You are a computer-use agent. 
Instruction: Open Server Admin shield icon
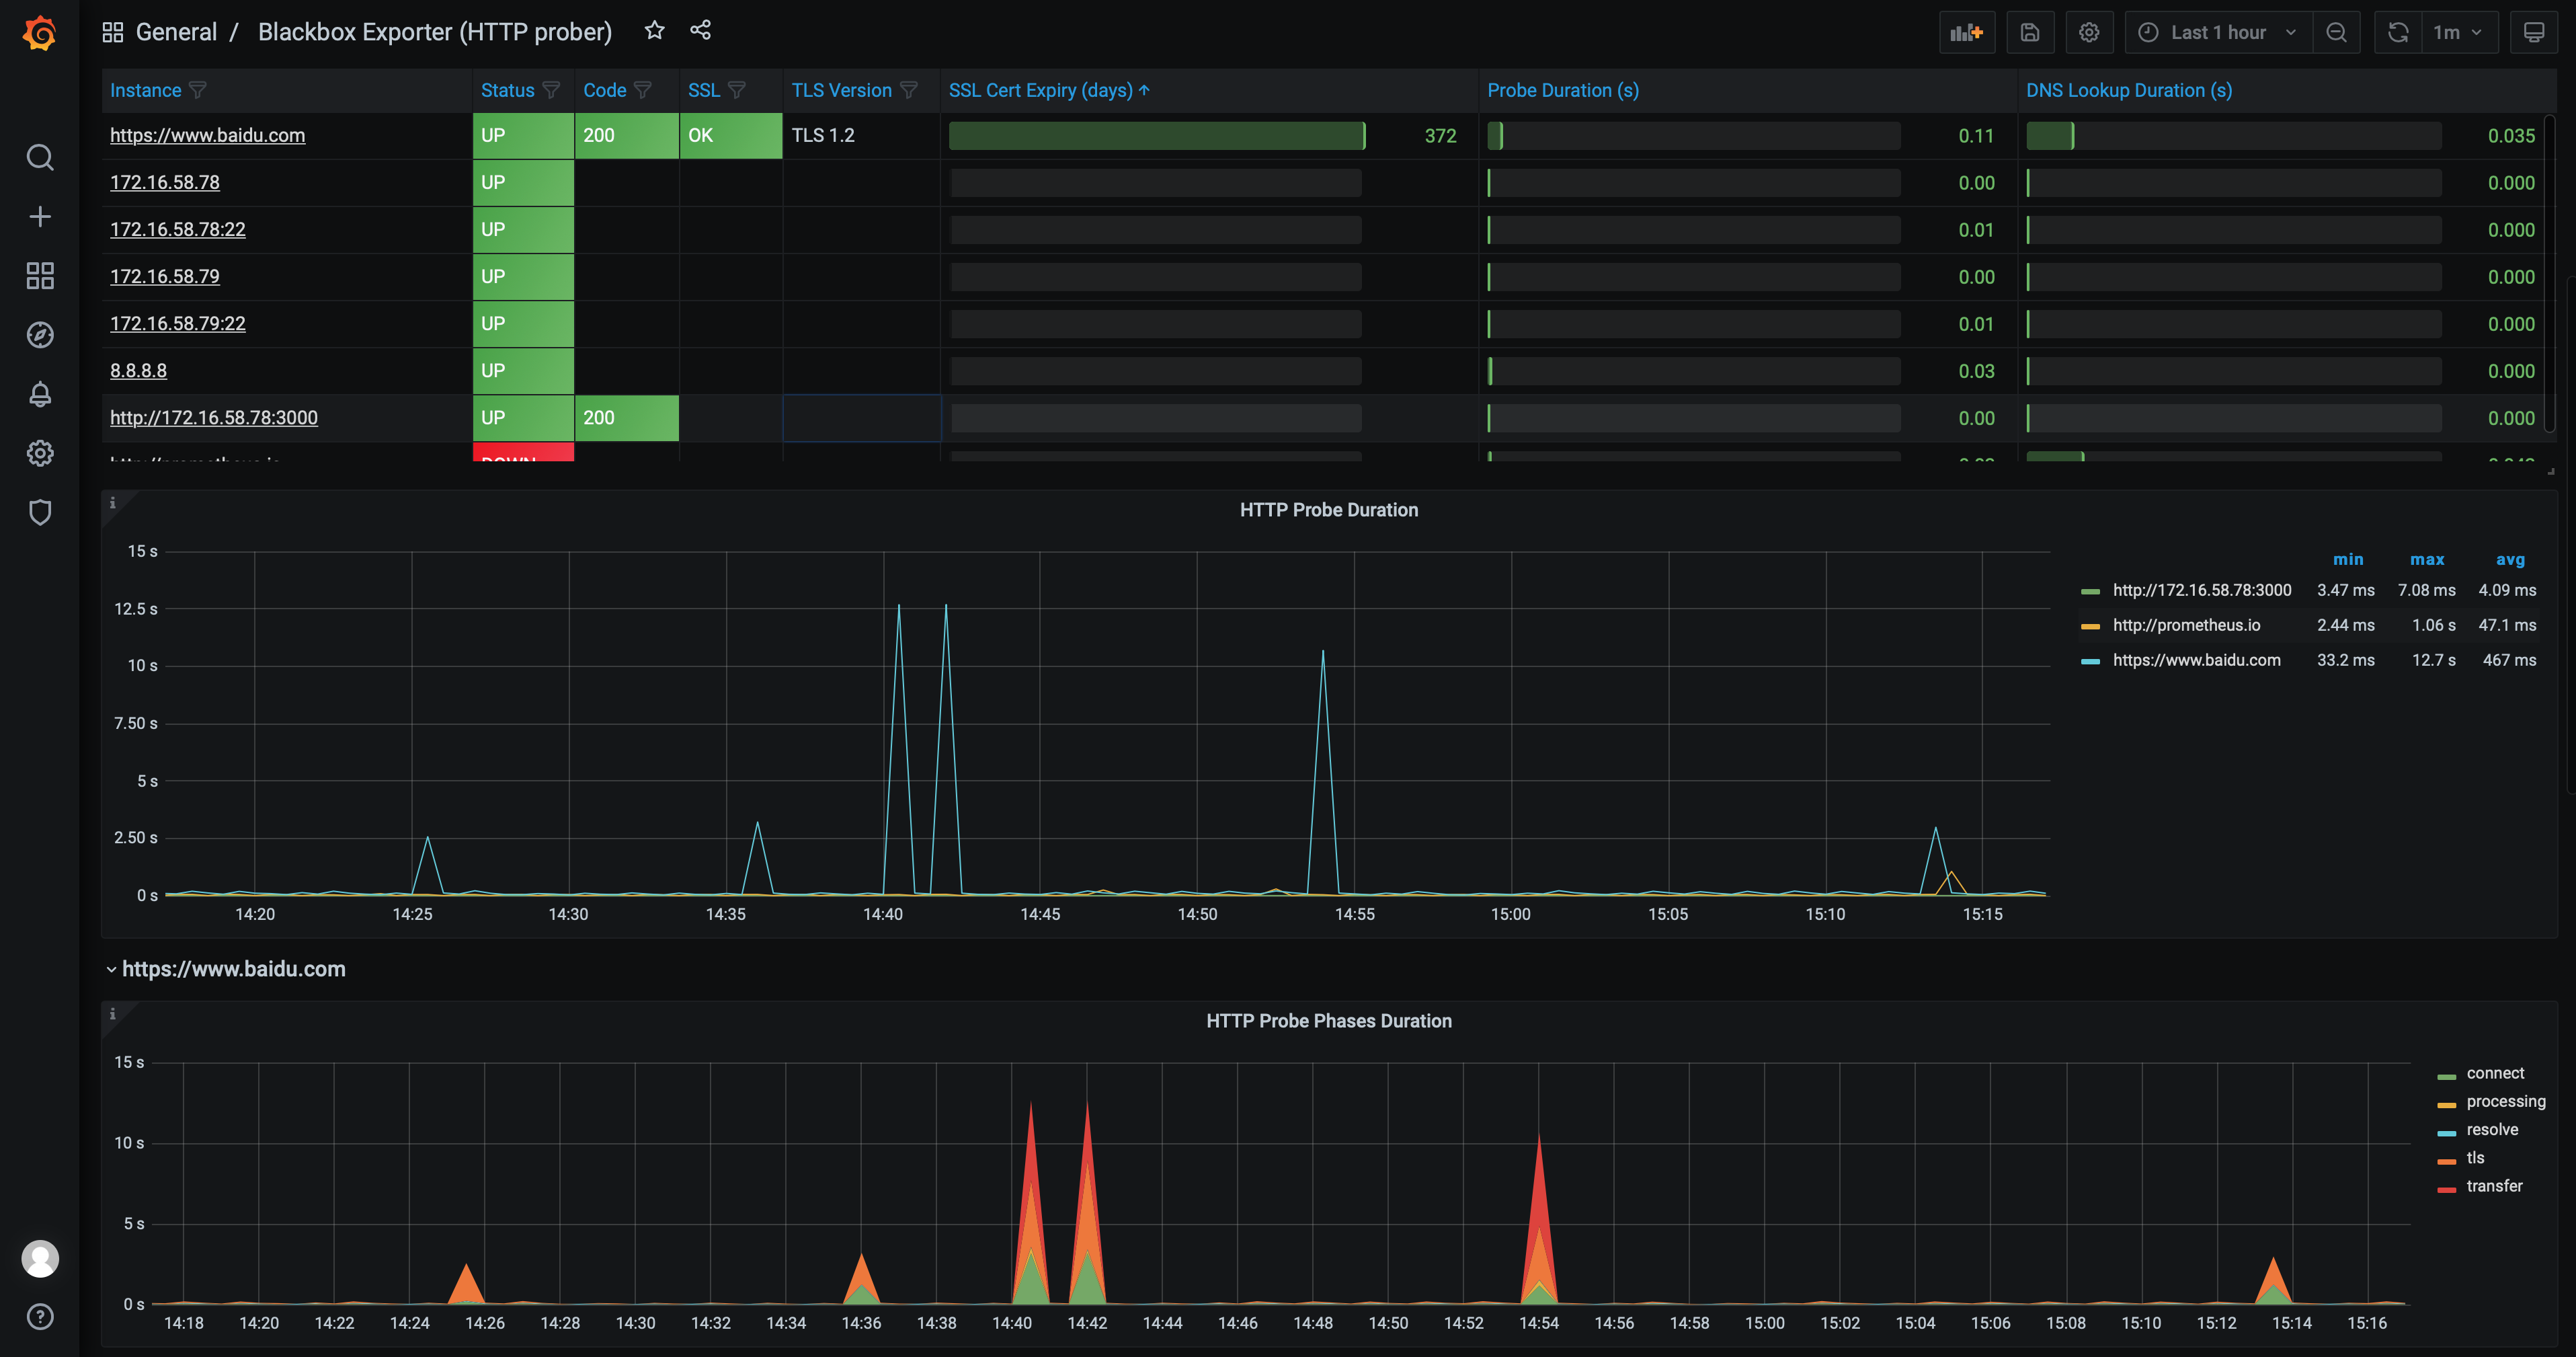click(x=40, y=512)
